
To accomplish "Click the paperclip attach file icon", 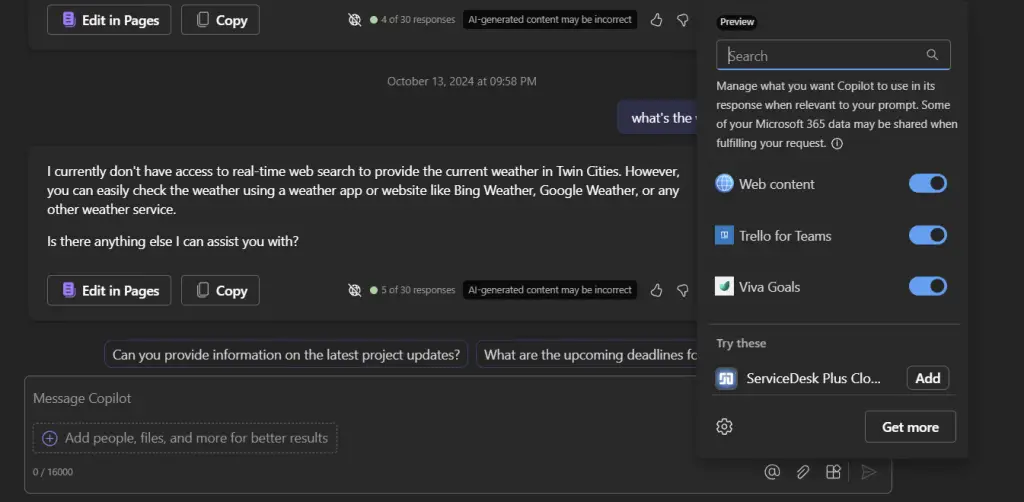I will [x=802, y=472].
